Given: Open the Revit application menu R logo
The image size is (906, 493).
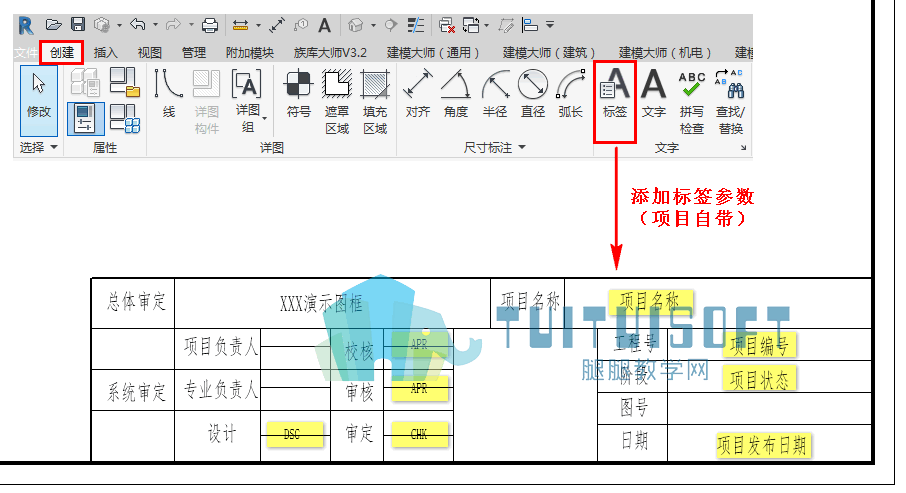Looking at the screenshot, I should click(25, 25).
